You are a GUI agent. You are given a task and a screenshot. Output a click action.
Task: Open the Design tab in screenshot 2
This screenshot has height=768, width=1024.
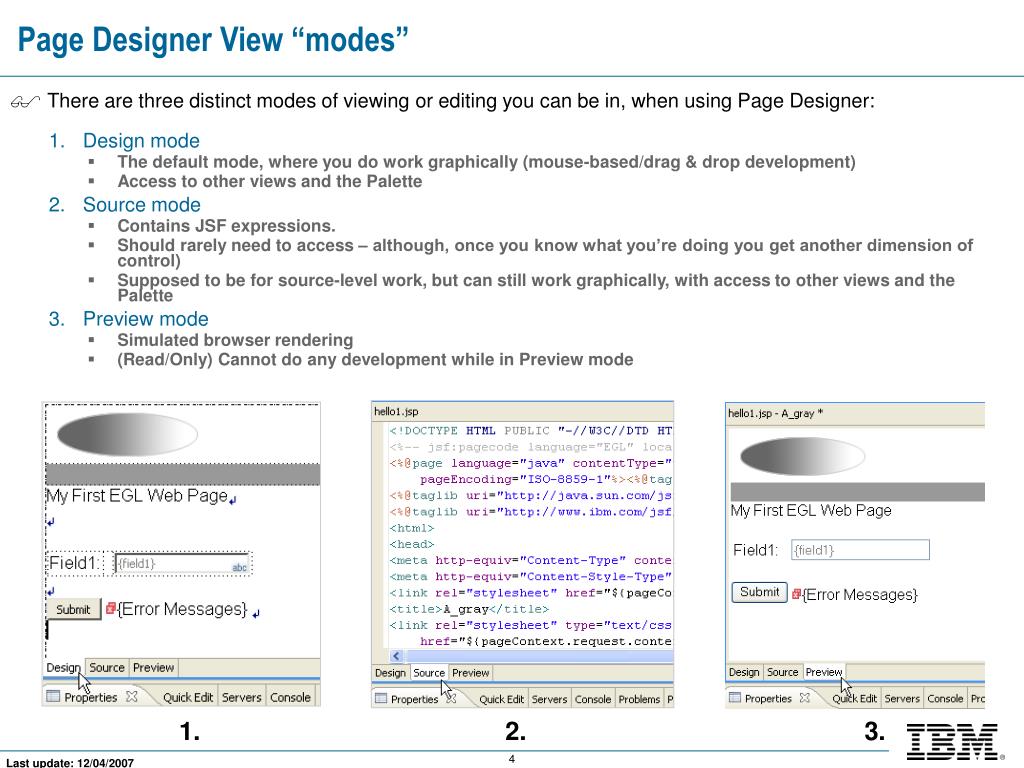click(391, 673)
